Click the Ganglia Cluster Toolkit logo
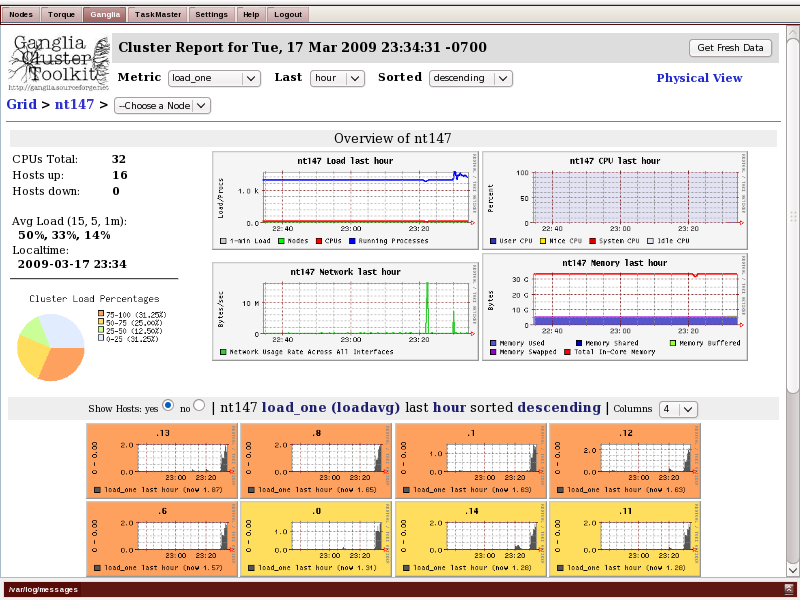Screen dimensions: 800x600 [59, 62]
